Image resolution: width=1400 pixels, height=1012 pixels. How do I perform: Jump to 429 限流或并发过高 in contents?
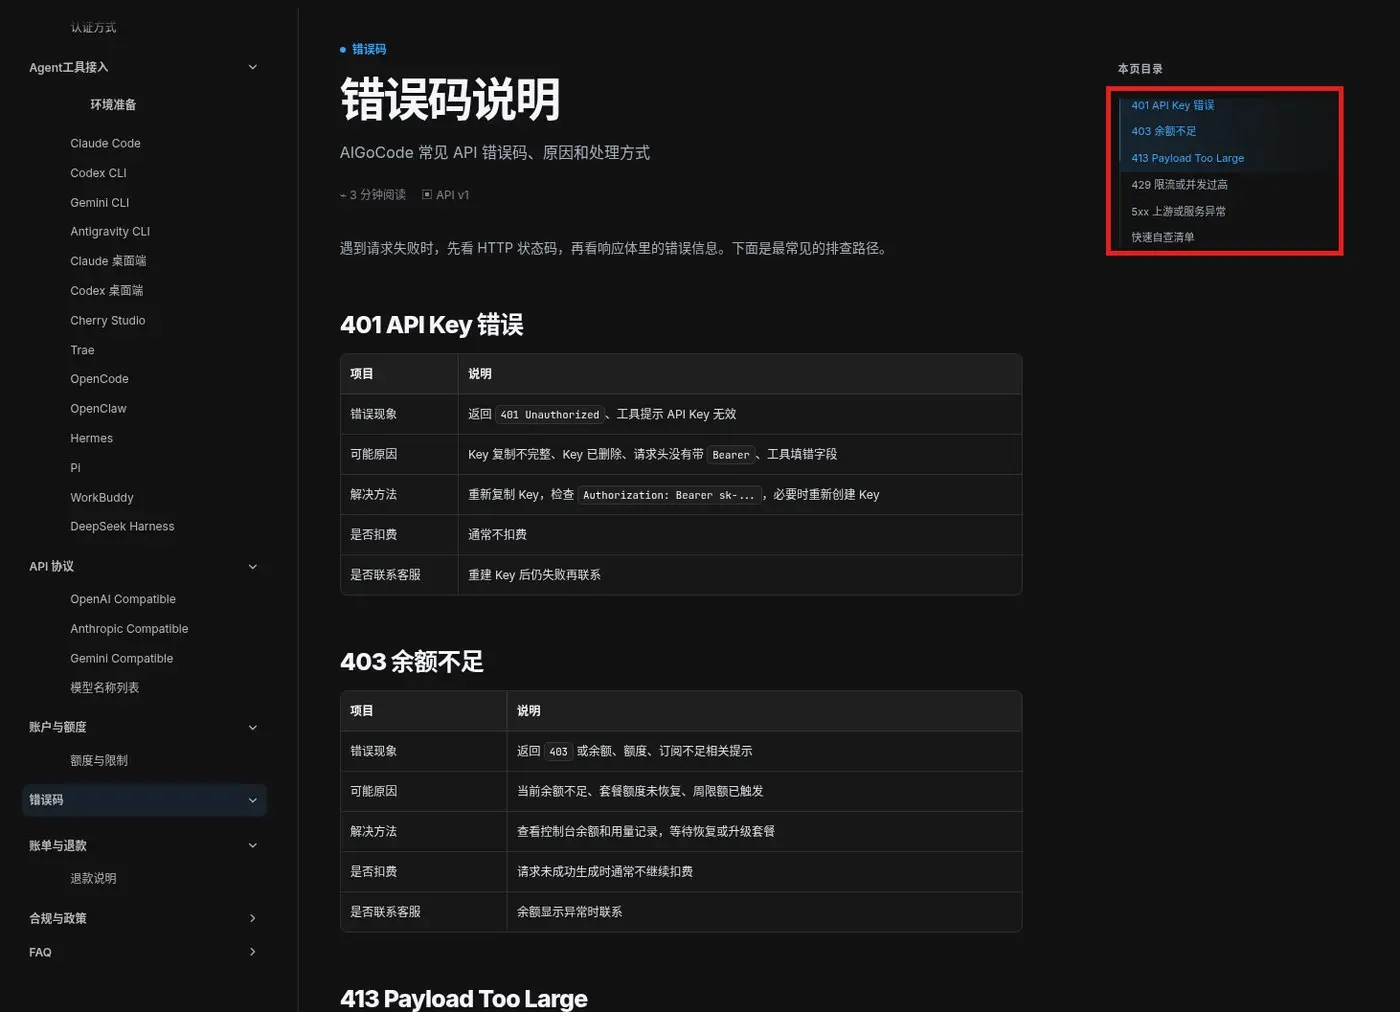[x=1179, y=185]
